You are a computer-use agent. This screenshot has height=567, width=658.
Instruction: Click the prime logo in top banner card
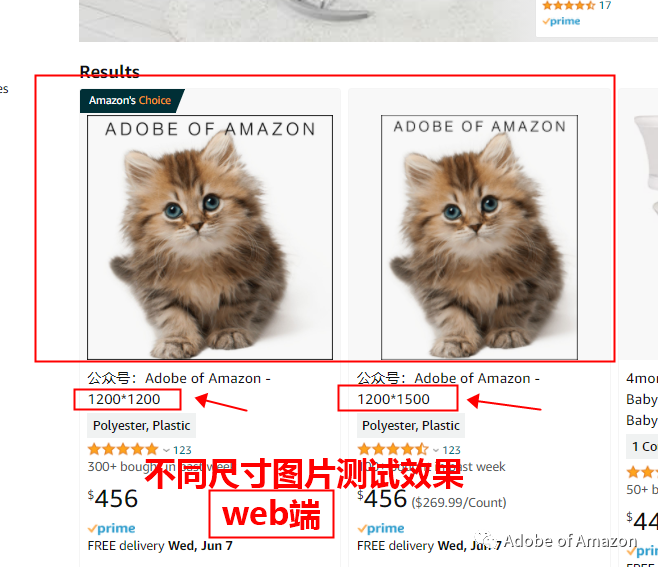click(x=561, y=21)
